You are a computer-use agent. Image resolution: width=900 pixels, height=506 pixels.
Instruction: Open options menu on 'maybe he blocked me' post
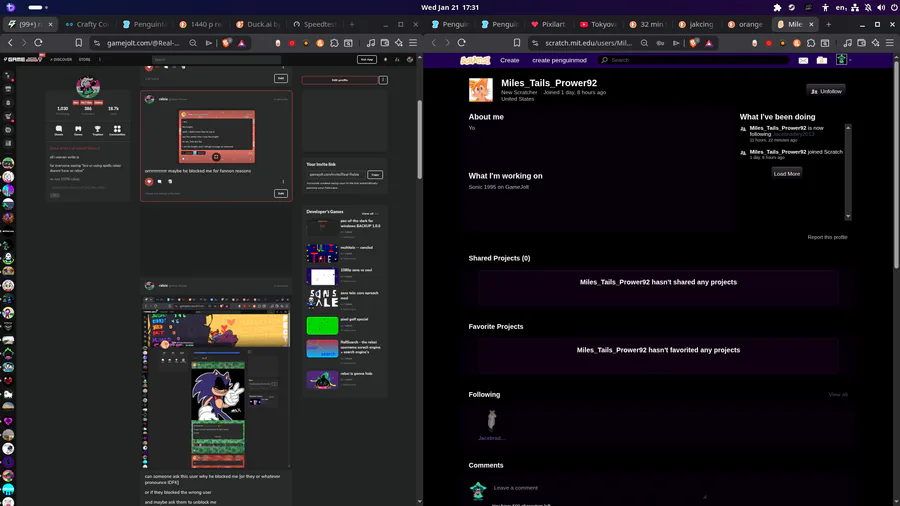click(x=283, y=182)
